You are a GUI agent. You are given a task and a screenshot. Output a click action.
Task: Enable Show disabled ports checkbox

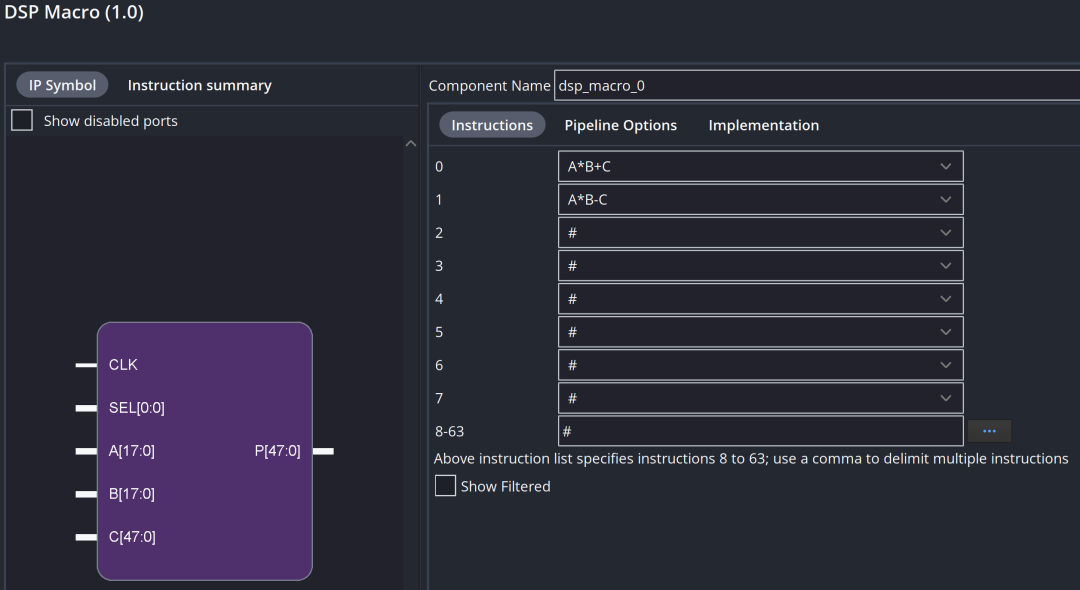[x=22, y=121]
